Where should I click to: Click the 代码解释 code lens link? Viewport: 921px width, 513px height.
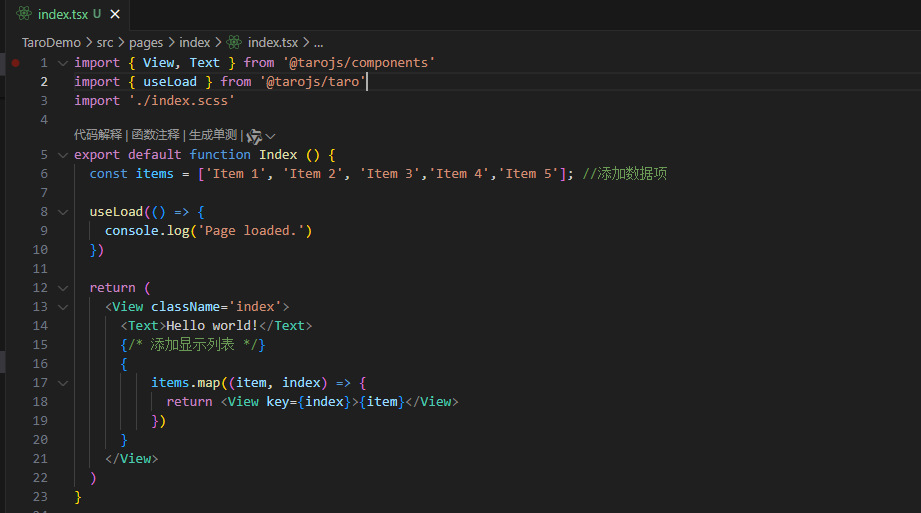[x=98, y=135]
